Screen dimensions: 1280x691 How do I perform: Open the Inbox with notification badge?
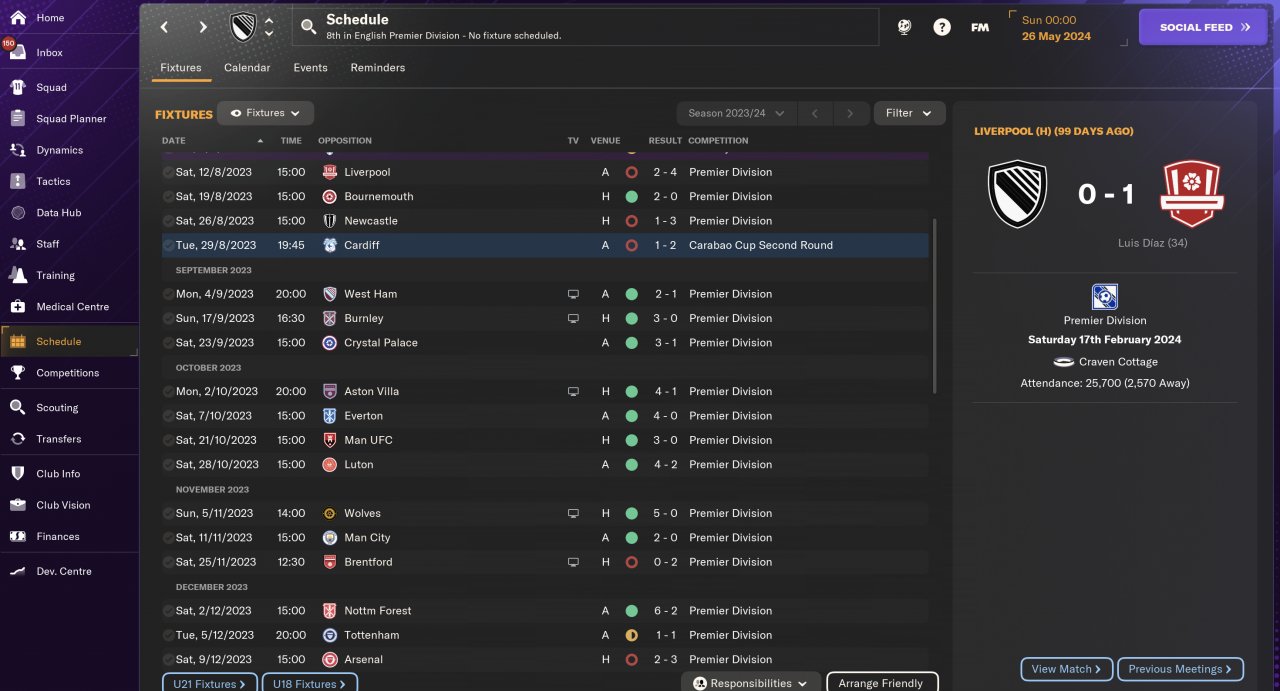(18, 53)
